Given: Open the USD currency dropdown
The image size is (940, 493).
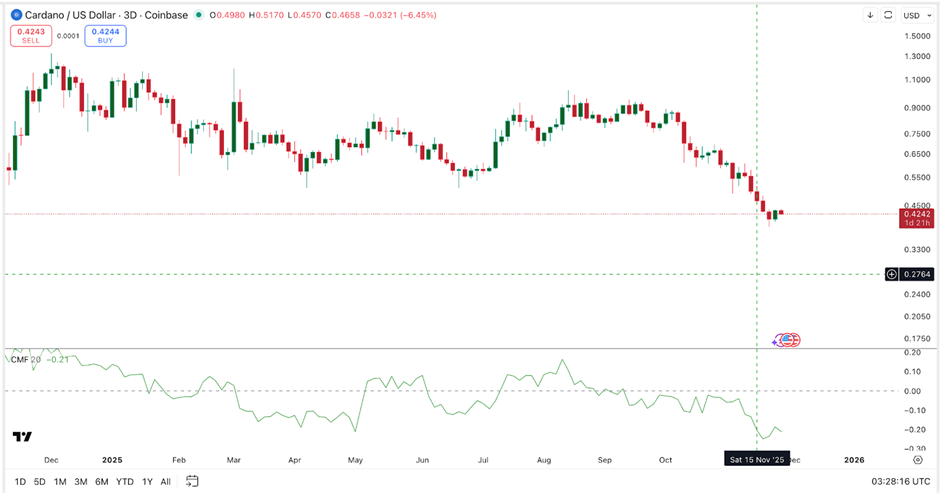Looking at the screenshot, I should click(916, 15).
